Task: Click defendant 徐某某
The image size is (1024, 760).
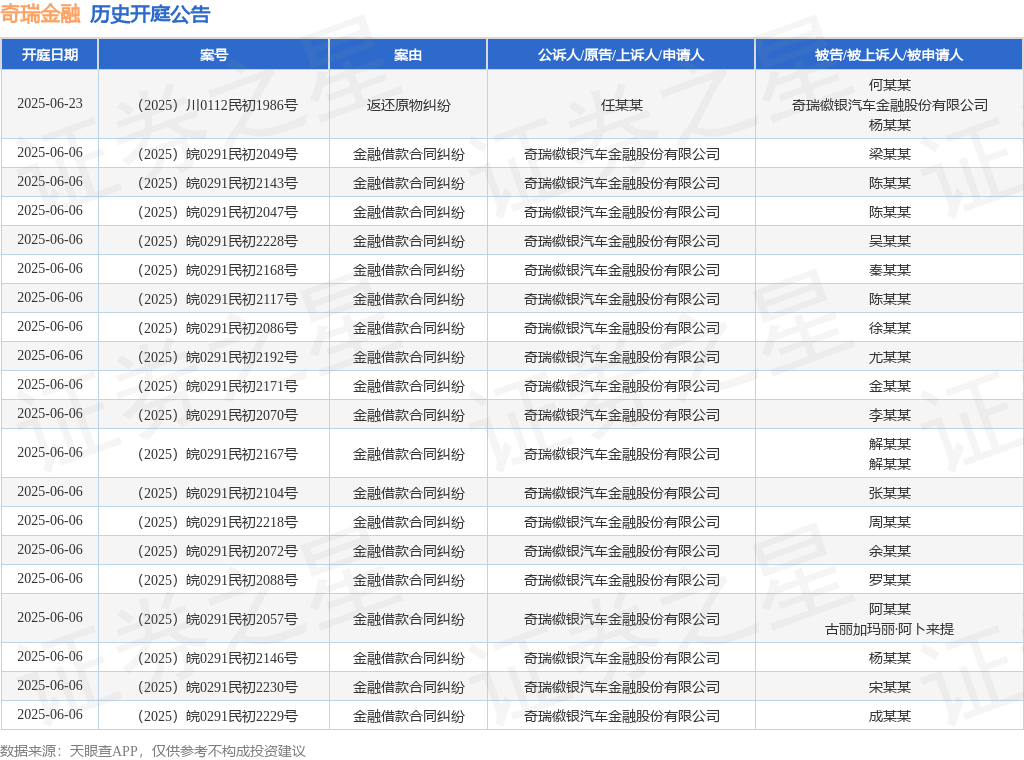Action: pyautogui.click(x=889, y=328)
